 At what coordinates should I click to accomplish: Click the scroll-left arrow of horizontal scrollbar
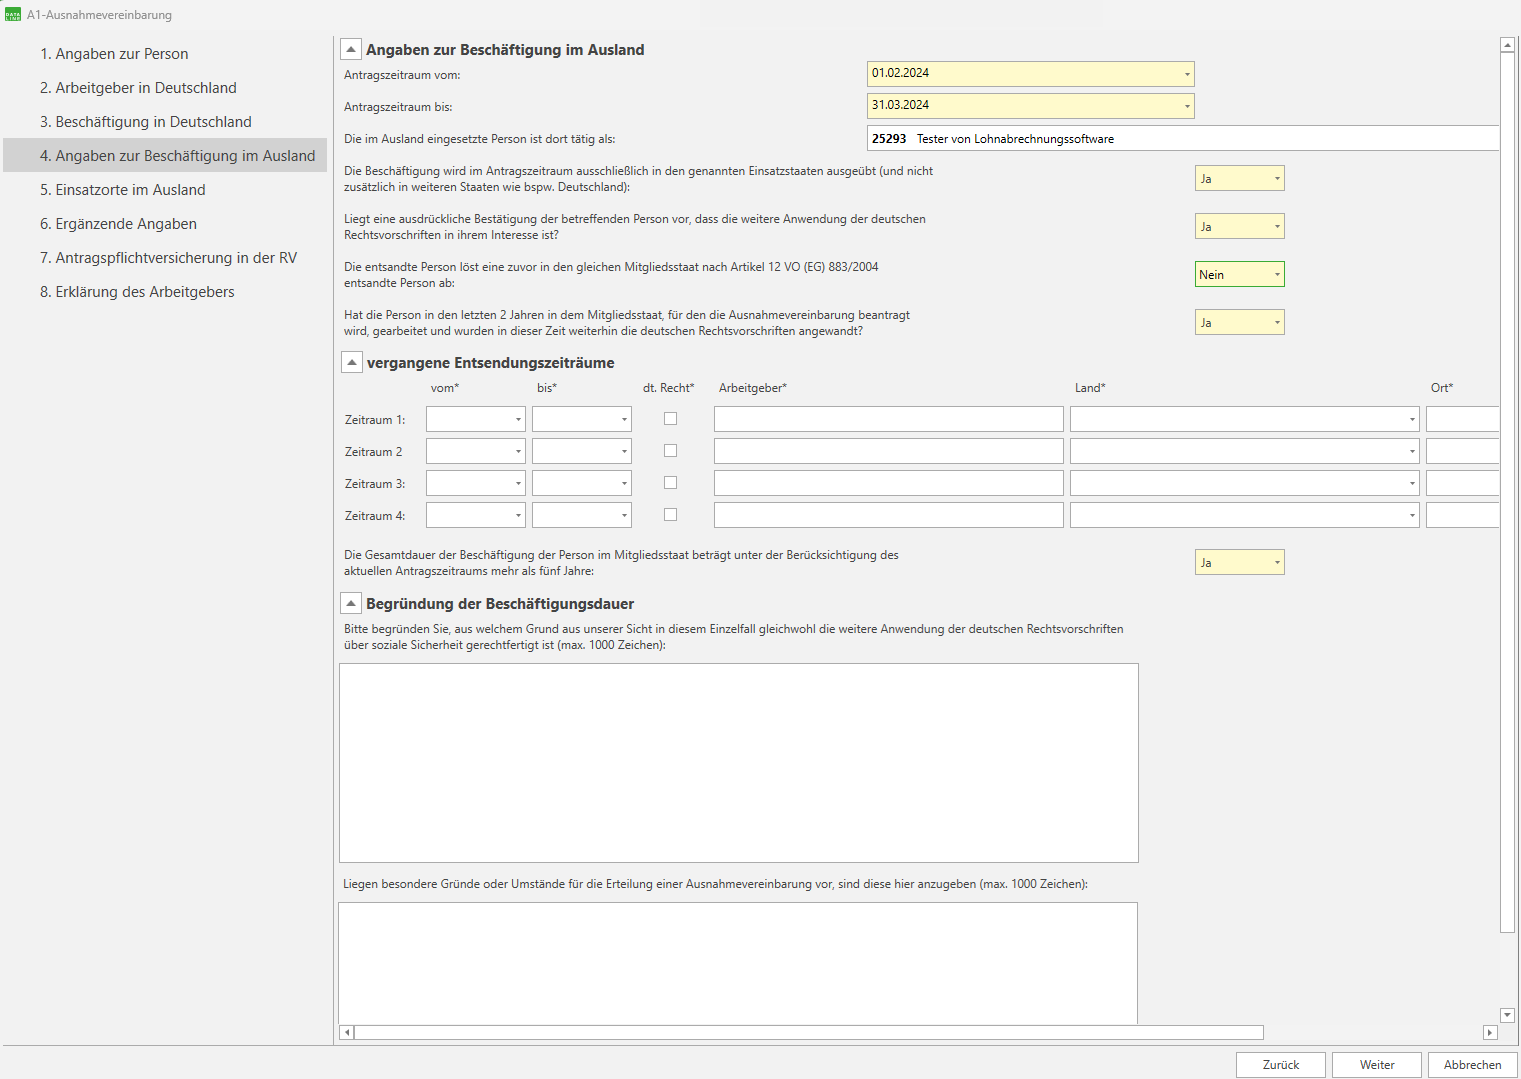point(347,1032)
